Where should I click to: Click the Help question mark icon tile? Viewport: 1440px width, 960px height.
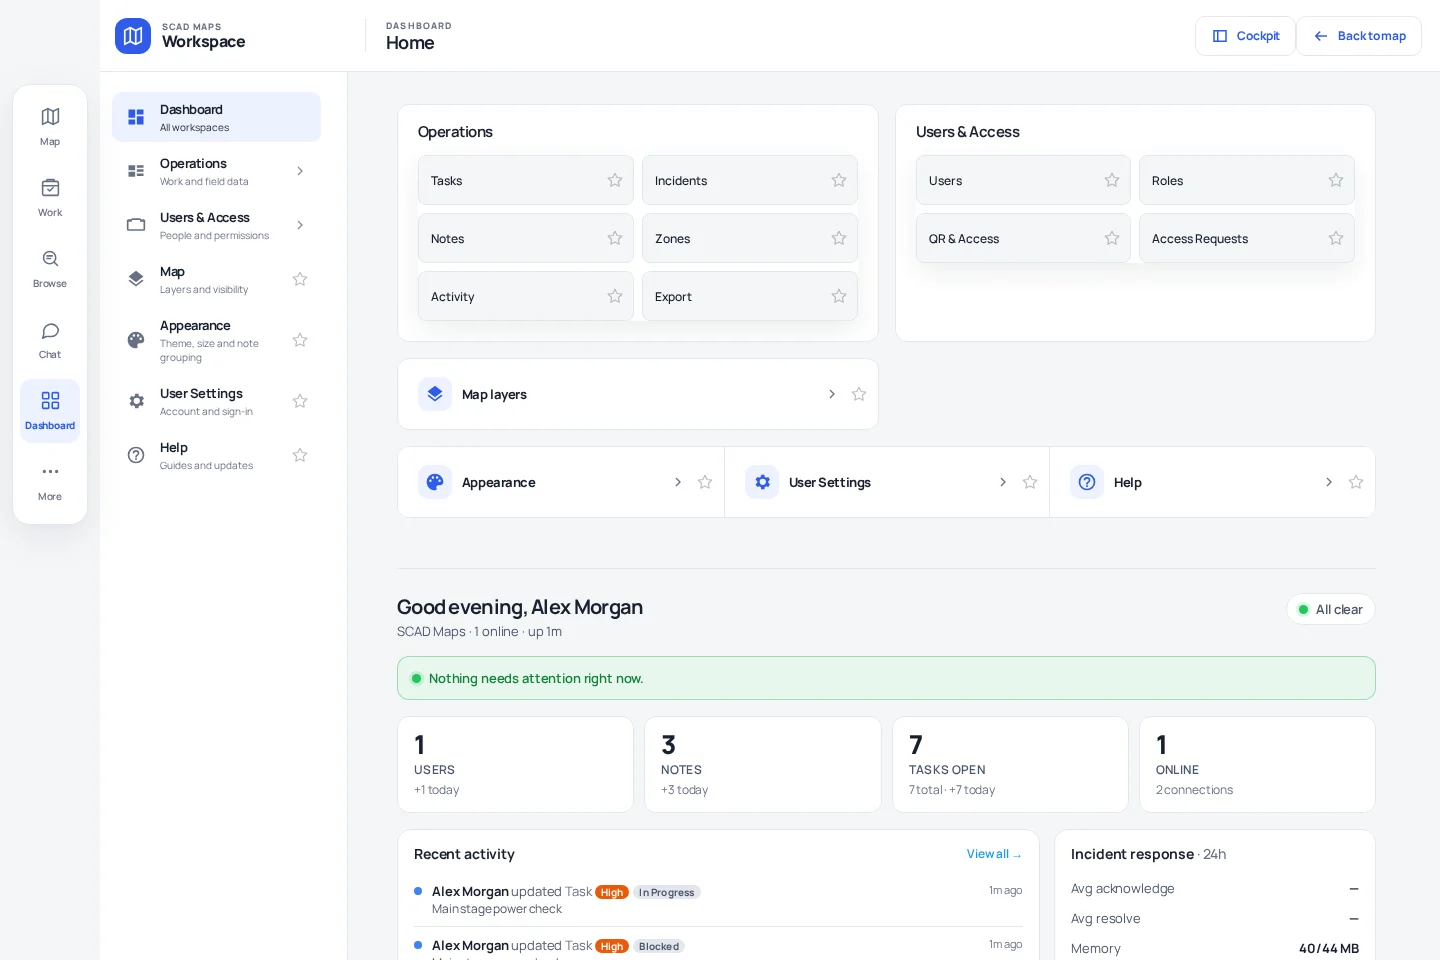1087,482
